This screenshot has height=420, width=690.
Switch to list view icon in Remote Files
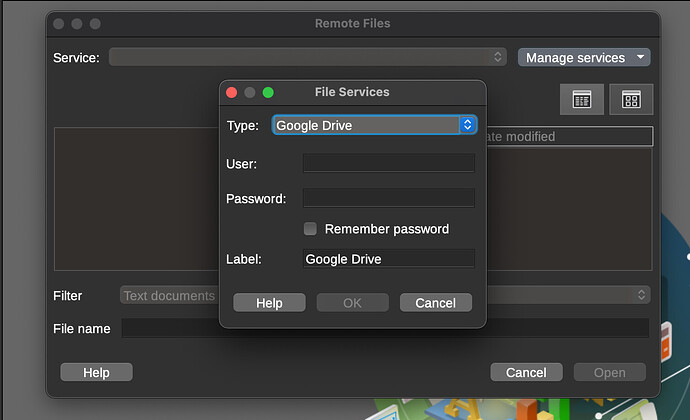coord(582,99)
